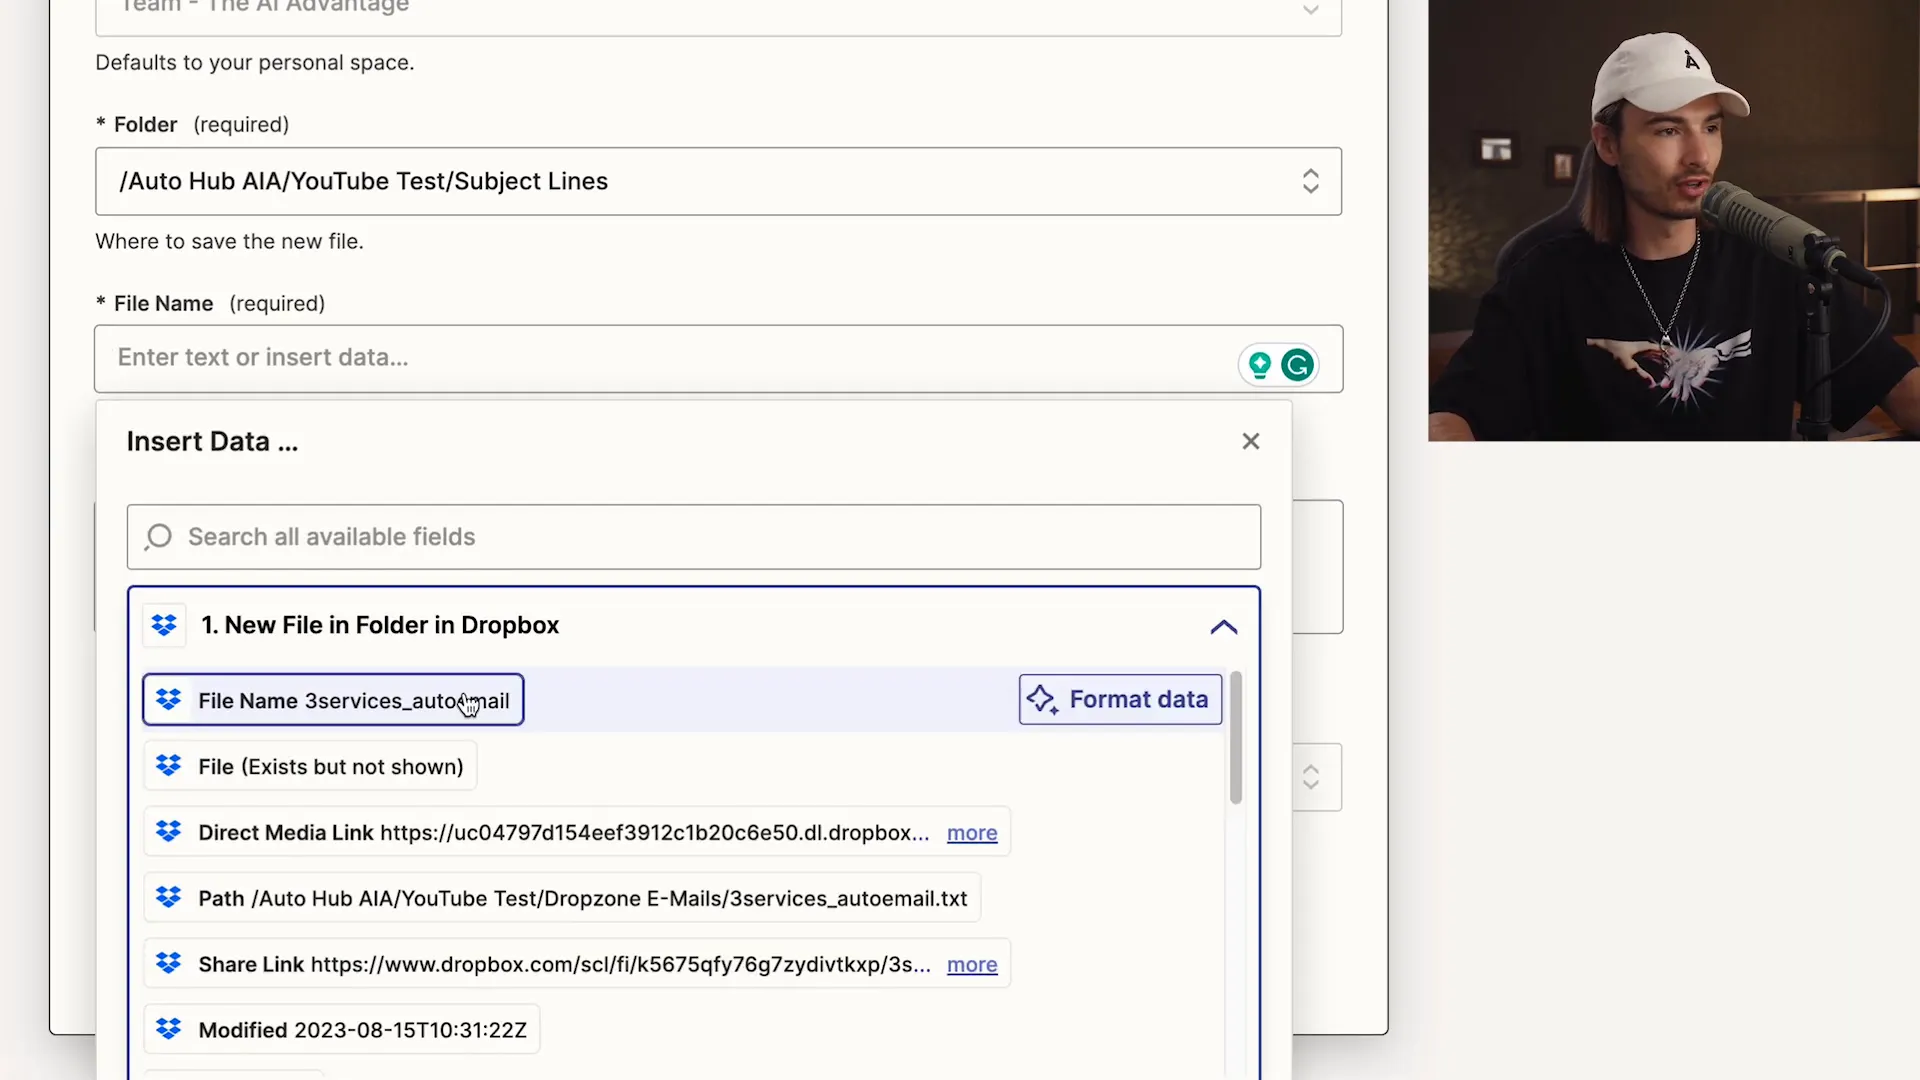
Task: Click the Dropbox icon on Direct Media Link row
Action: [x=169, y=832]
